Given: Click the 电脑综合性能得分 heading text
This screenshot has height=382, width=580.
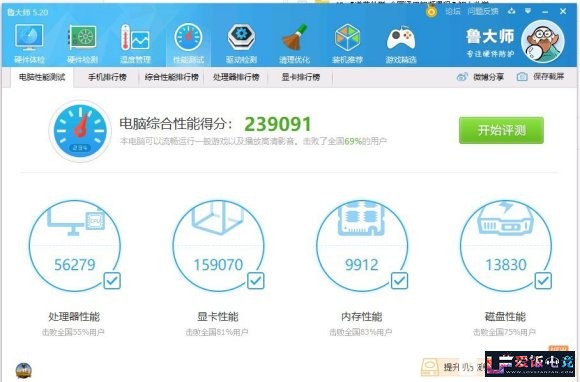Looking at the screenshot, I should (176, 124).
